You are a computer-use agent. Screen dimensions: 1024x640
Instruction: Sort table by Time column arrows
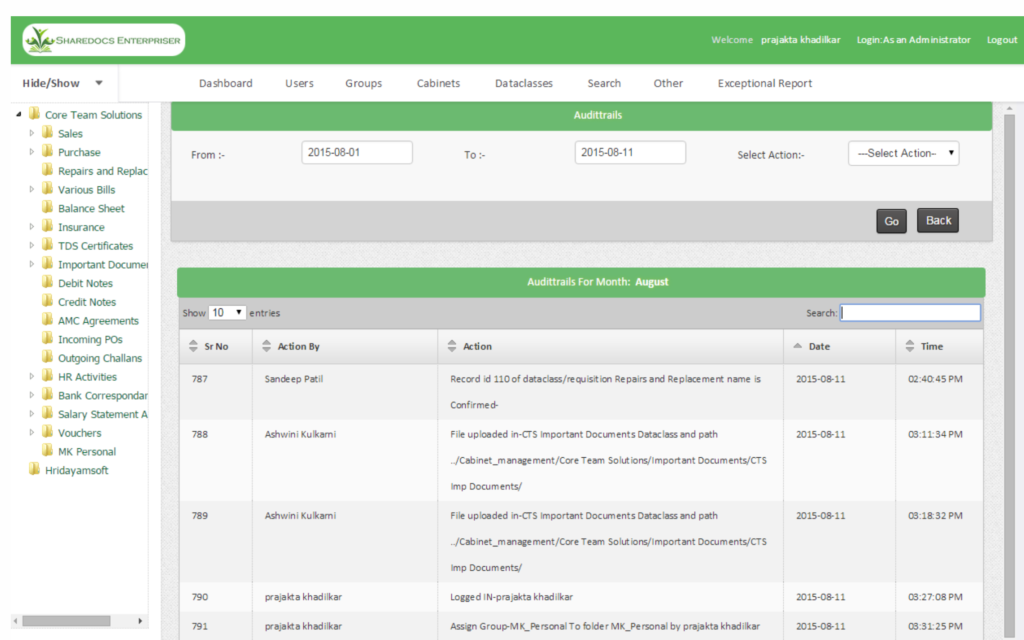(x=910, y=346)
